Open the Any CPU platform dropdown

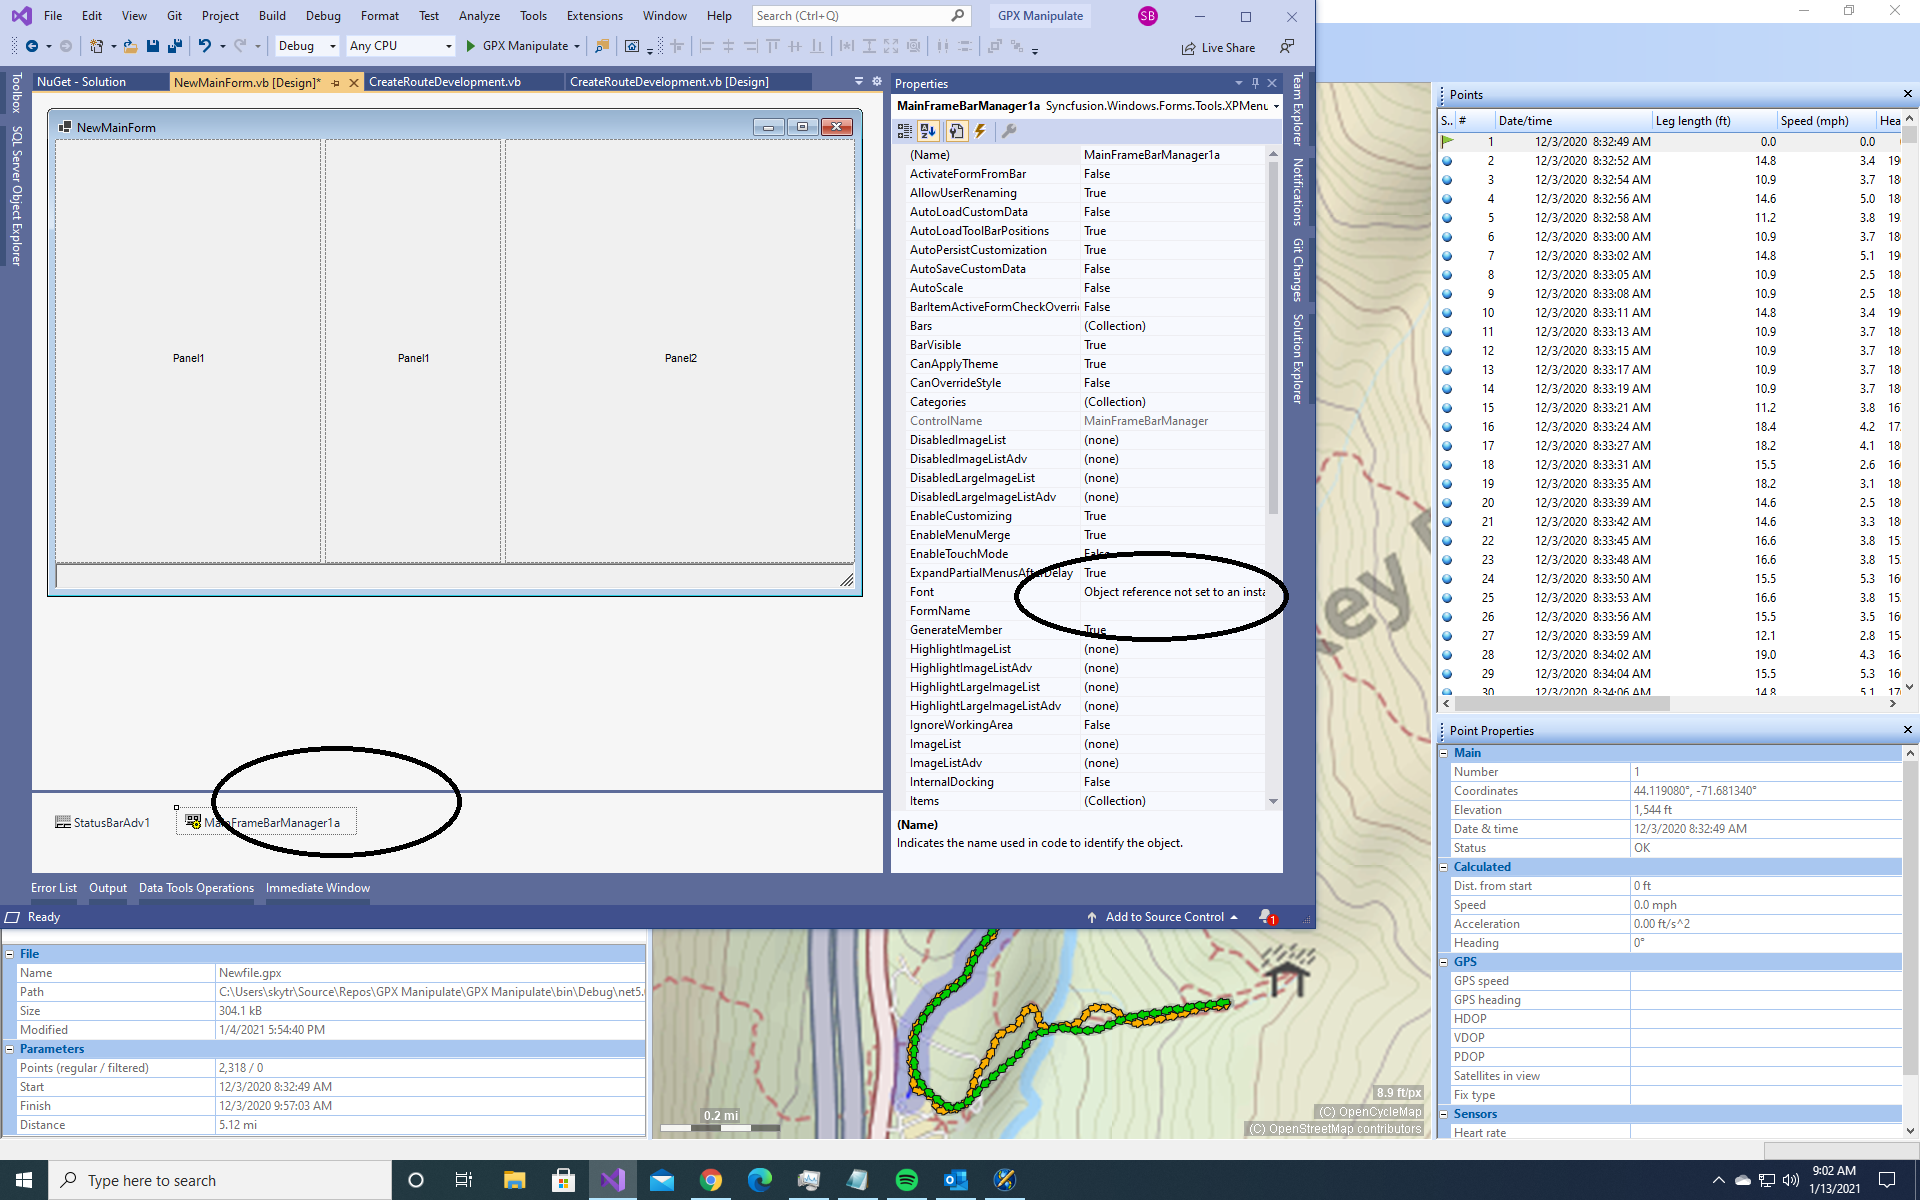tap(447, 46)
